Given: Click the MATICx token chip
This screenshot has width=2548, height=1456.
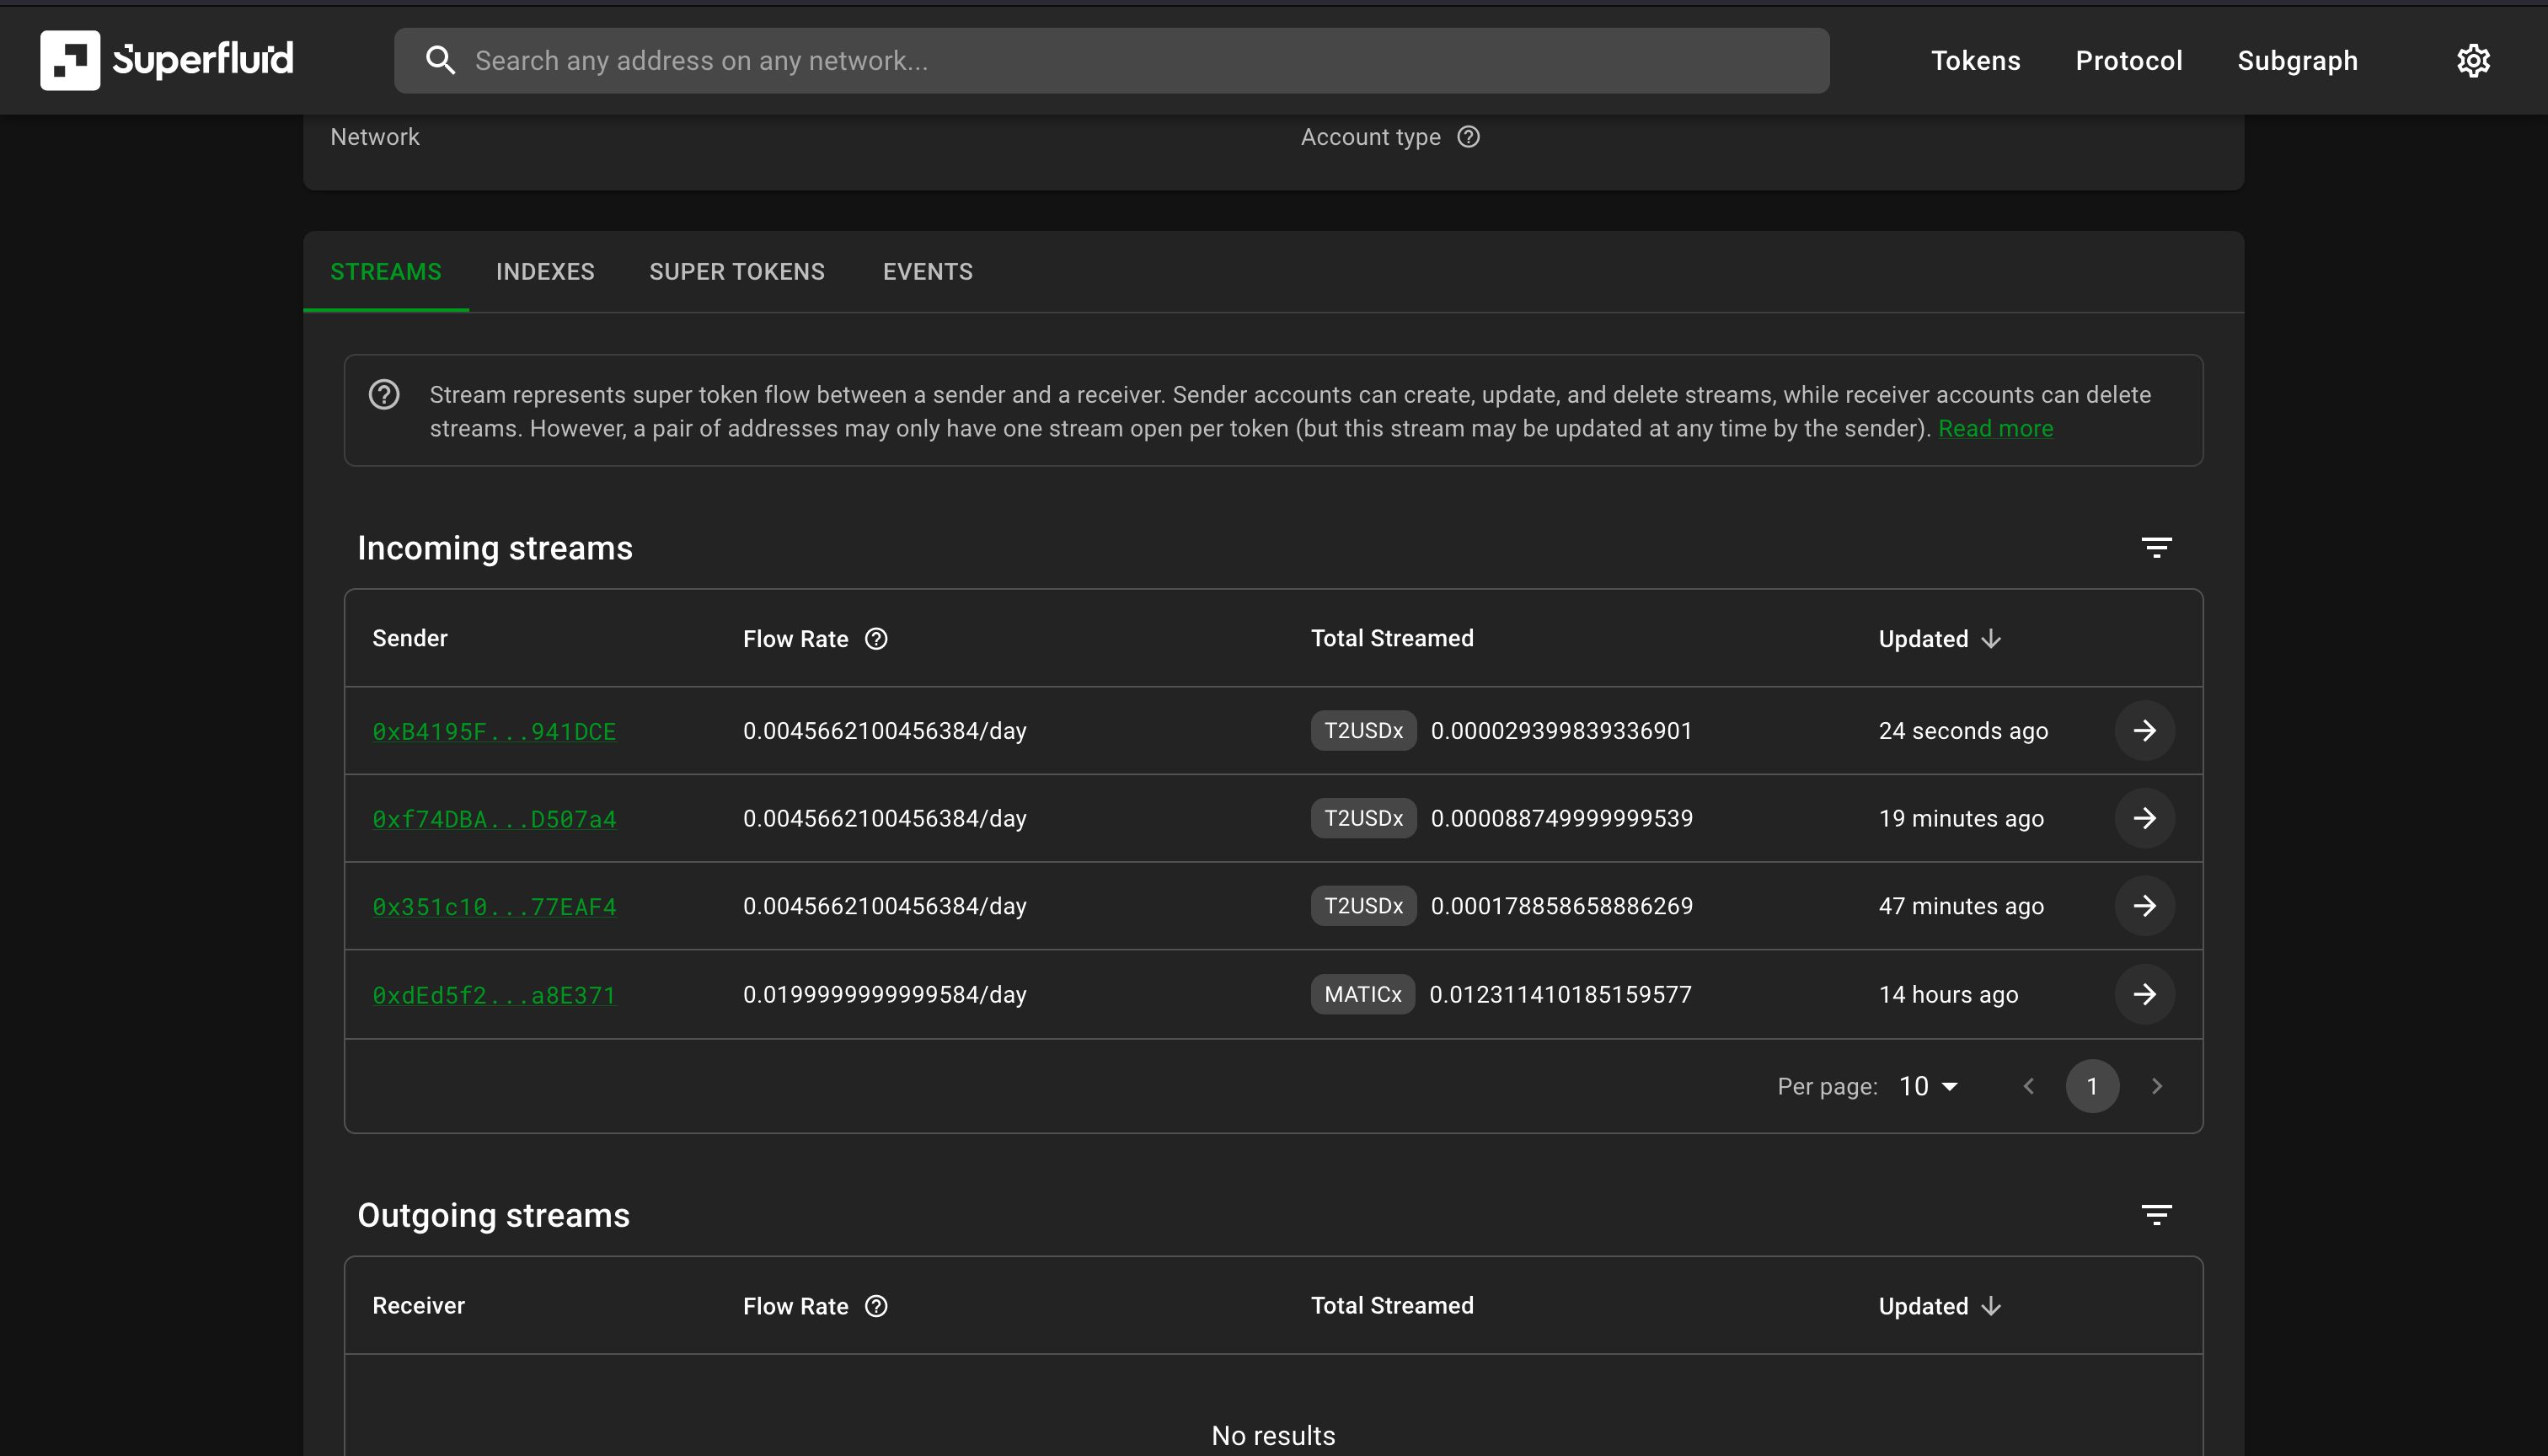Looking at the screenshot, I should pos(1362,994).
